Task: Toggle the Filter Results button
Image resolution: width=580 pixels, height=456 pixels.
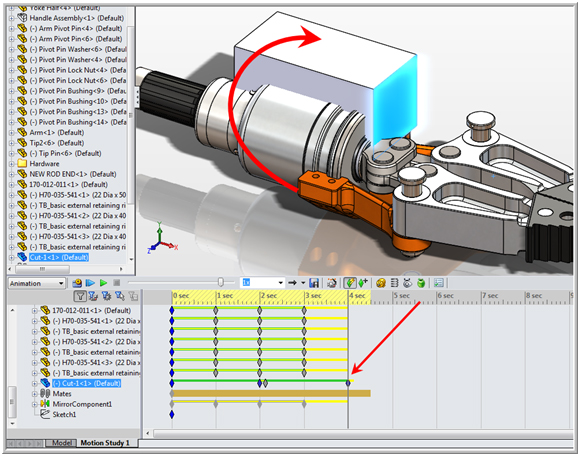Action: [x=133, y=296]
